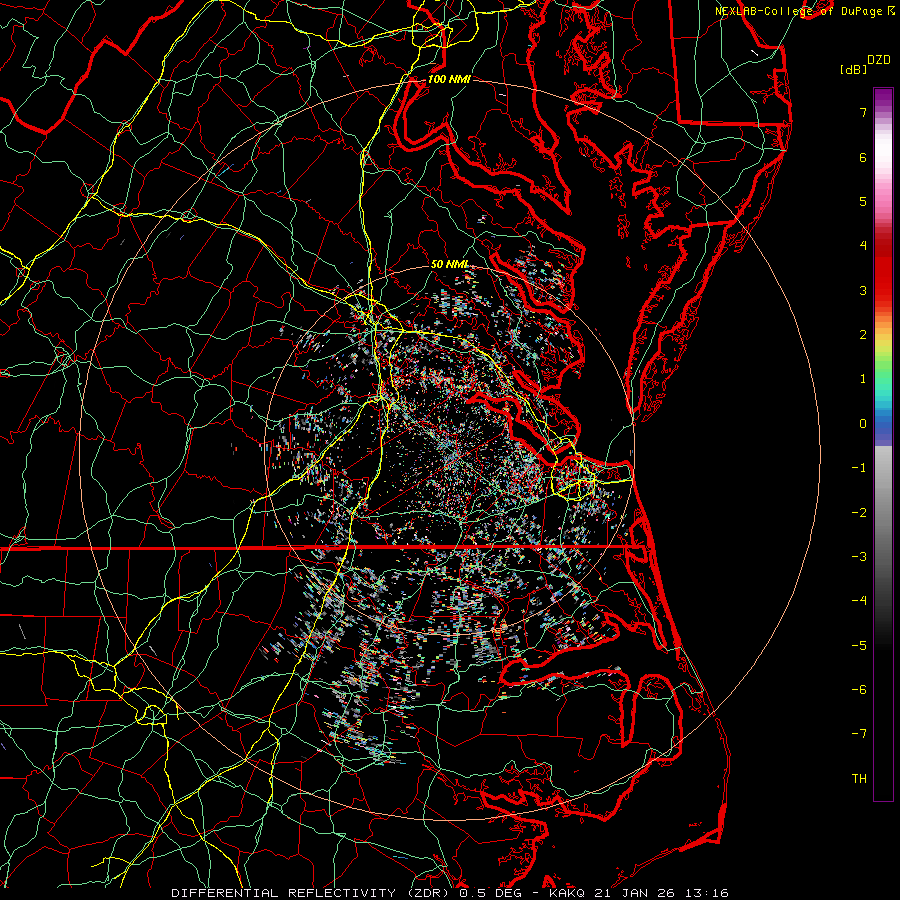The image size is (900, 900).
Task: Click the -1 value on the scale
Action: coord(859,468)
